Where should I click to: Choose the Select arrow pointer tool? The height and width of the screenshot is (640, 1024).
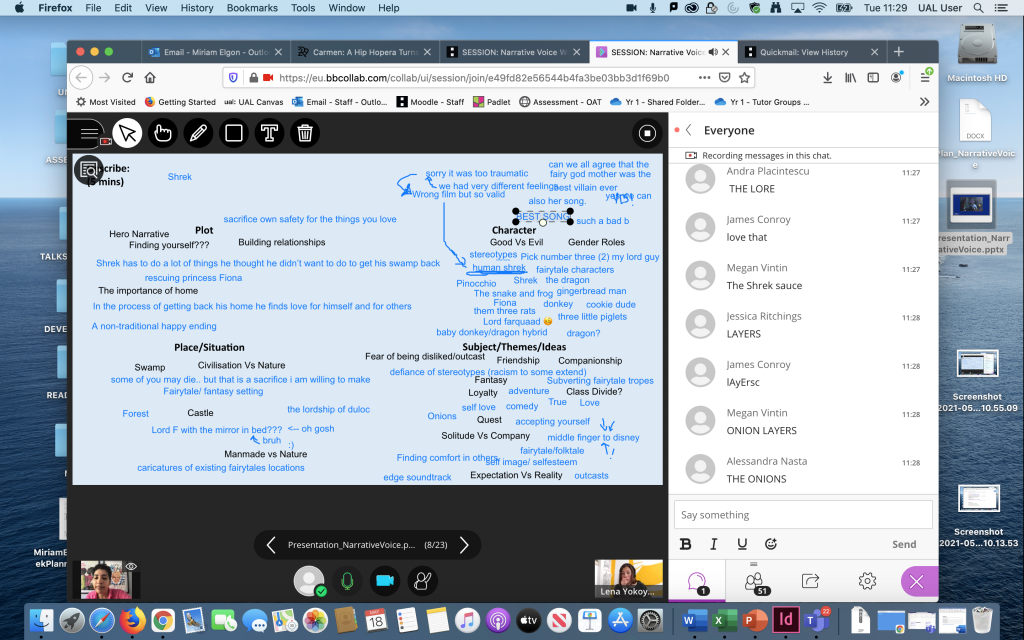click(127, 133)
